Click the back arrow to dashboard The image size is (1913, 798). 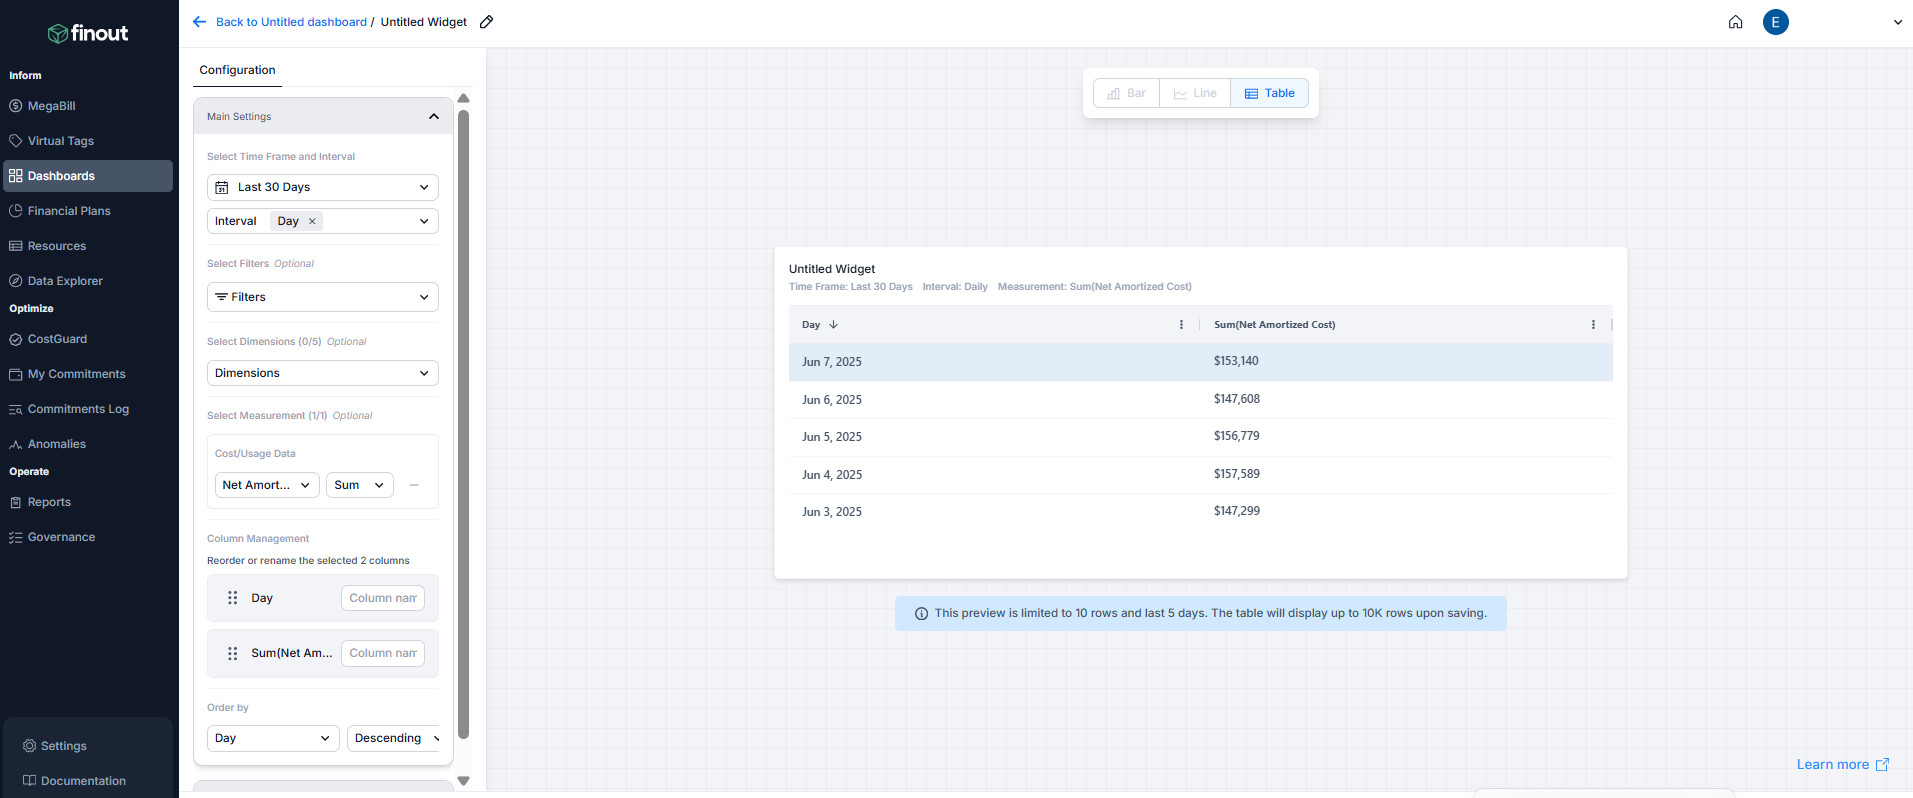click(x=200, y=22)
